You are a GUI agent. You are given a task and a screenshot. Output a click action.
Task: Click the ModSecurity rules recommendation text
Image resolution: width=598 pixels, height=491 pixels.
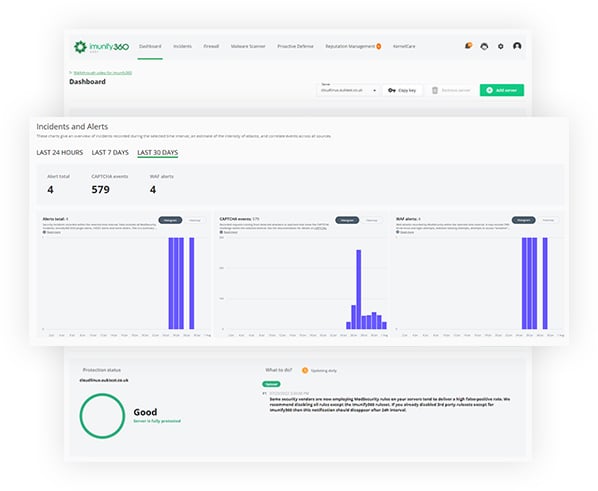coord(389,404)
